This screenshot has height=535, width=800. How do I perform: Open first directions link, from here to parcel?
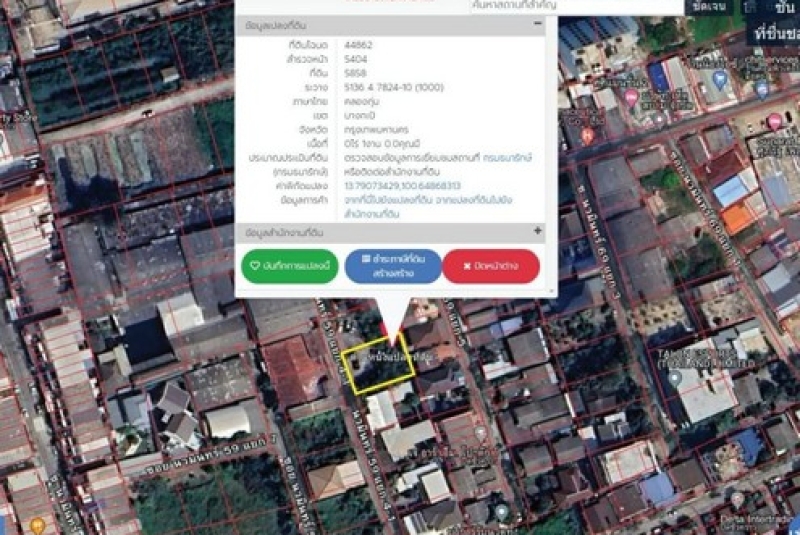tap(389, 200)
